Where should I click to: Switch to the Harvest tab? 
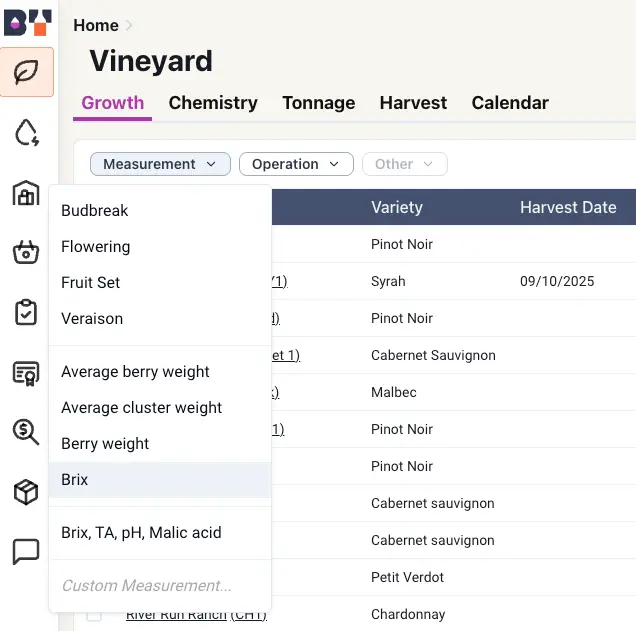[413, 103]
